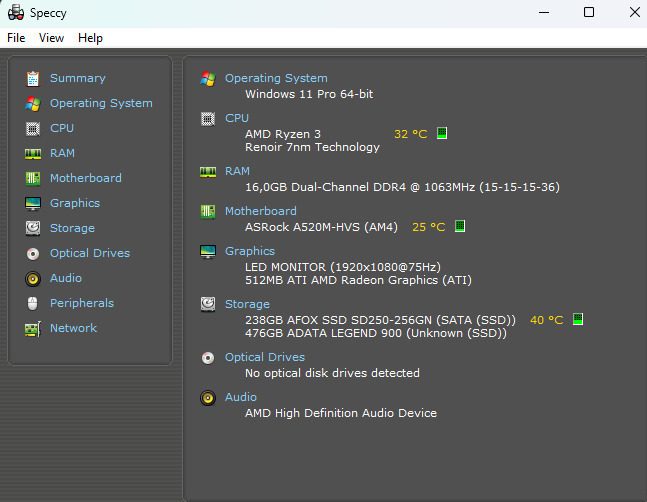Click the Audio speaker icon in summary pane
This screenshot has height=502, width=647.
coord(208,398)
